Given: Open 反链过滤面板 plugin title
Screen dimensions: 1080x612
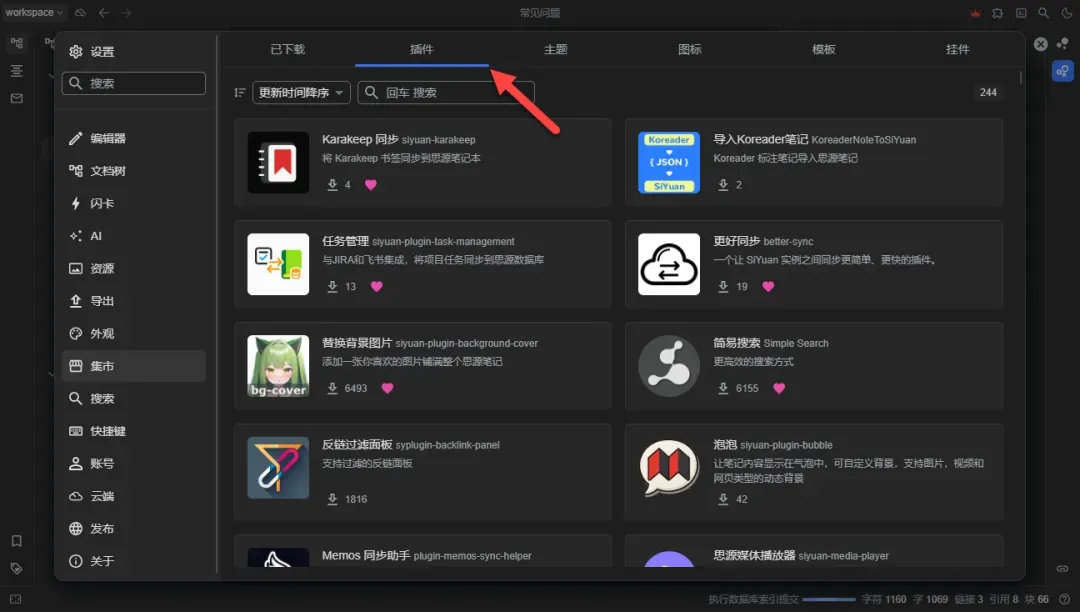Looking at the screenshot, I should [x=357, y=445].
